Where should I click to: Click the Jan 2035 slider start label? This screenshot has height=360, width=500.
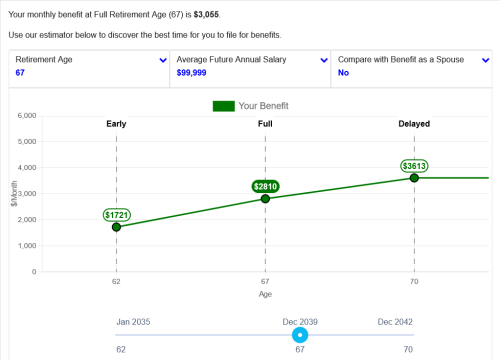coord(133,322)
